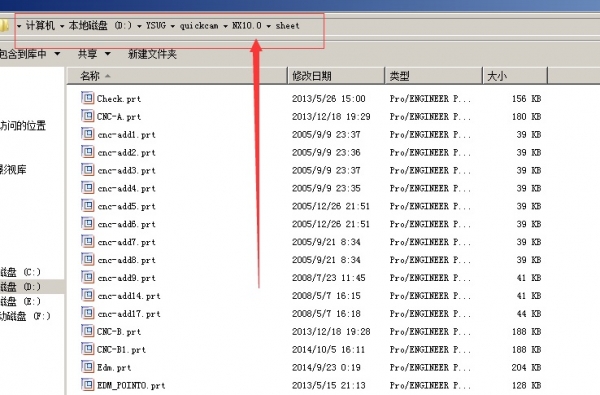Sort by 大小 column header

click(515, 76)
